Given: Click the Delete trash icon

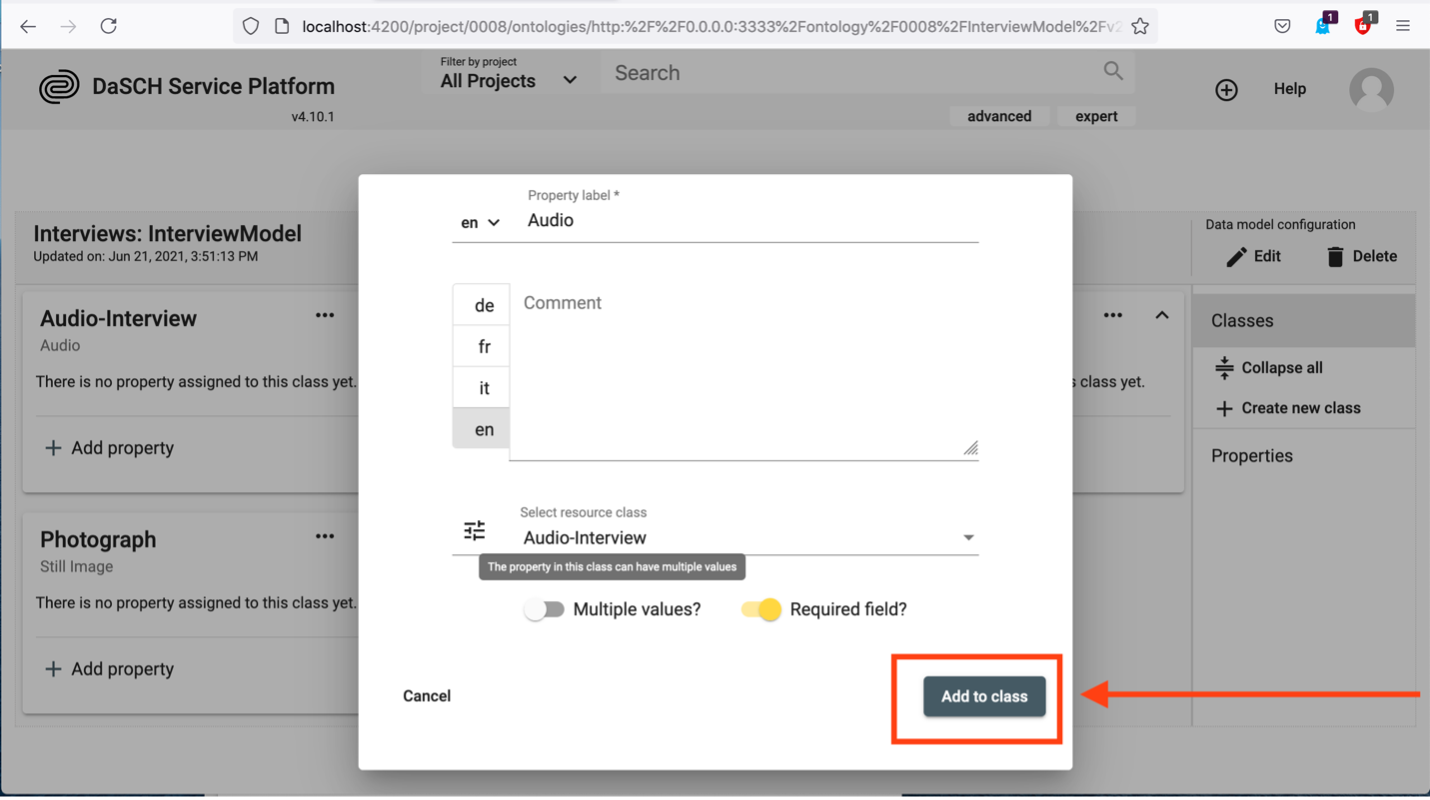Looking at the screenshot, I should click(1335, 257).
